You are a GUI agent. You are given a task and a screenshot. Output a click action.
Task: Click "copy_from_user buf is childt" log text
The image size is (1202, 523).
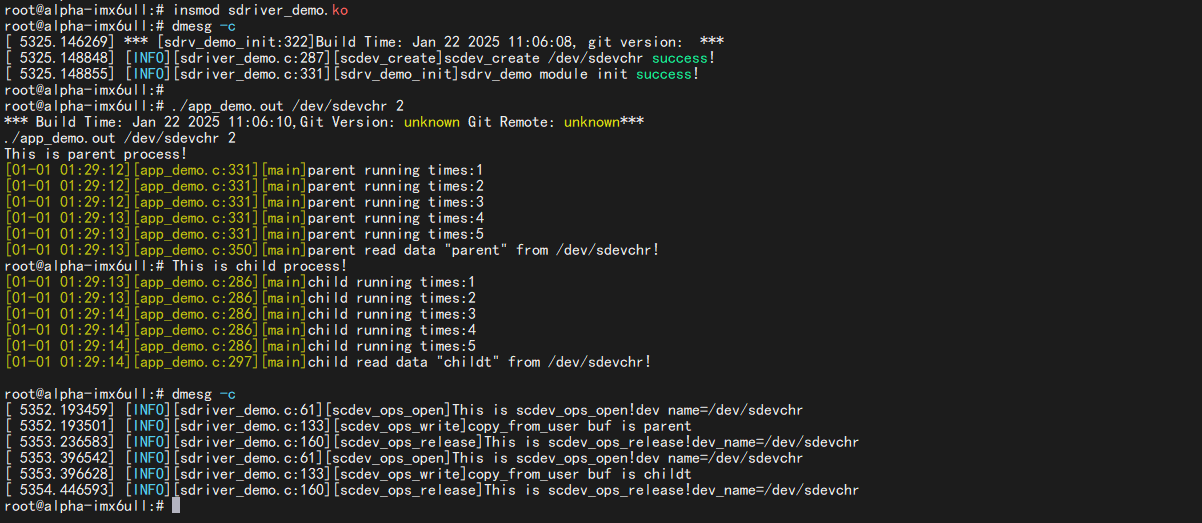coord(580,474)
